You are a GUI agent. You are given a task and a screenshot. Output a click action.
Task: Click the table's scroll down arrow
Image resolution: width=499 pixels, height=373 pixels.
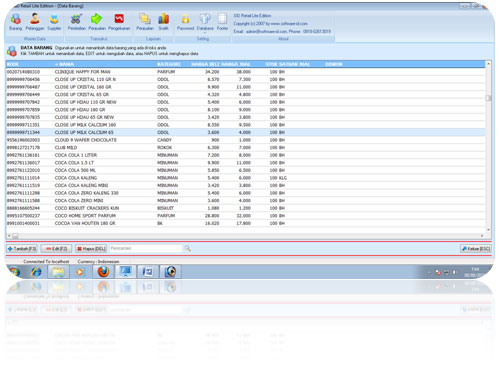488,230
